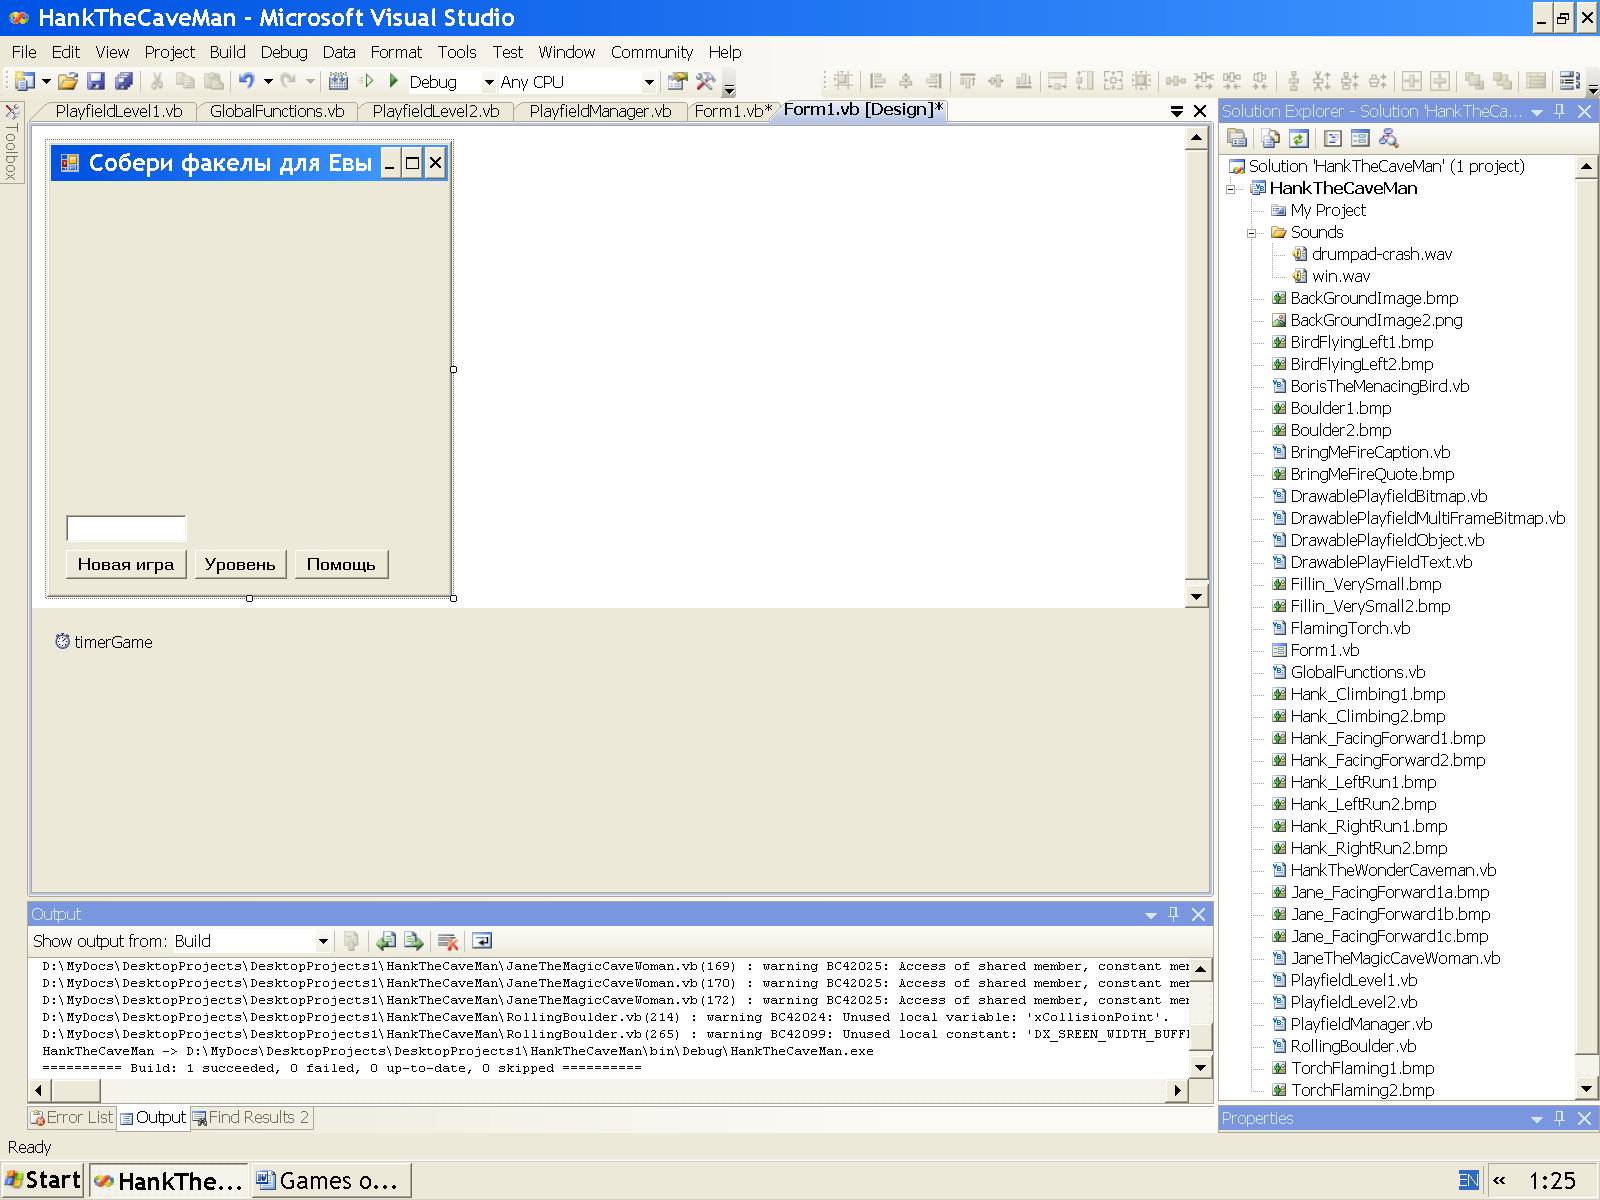
Task: Click the Помощь button on form
Action: 341,564
